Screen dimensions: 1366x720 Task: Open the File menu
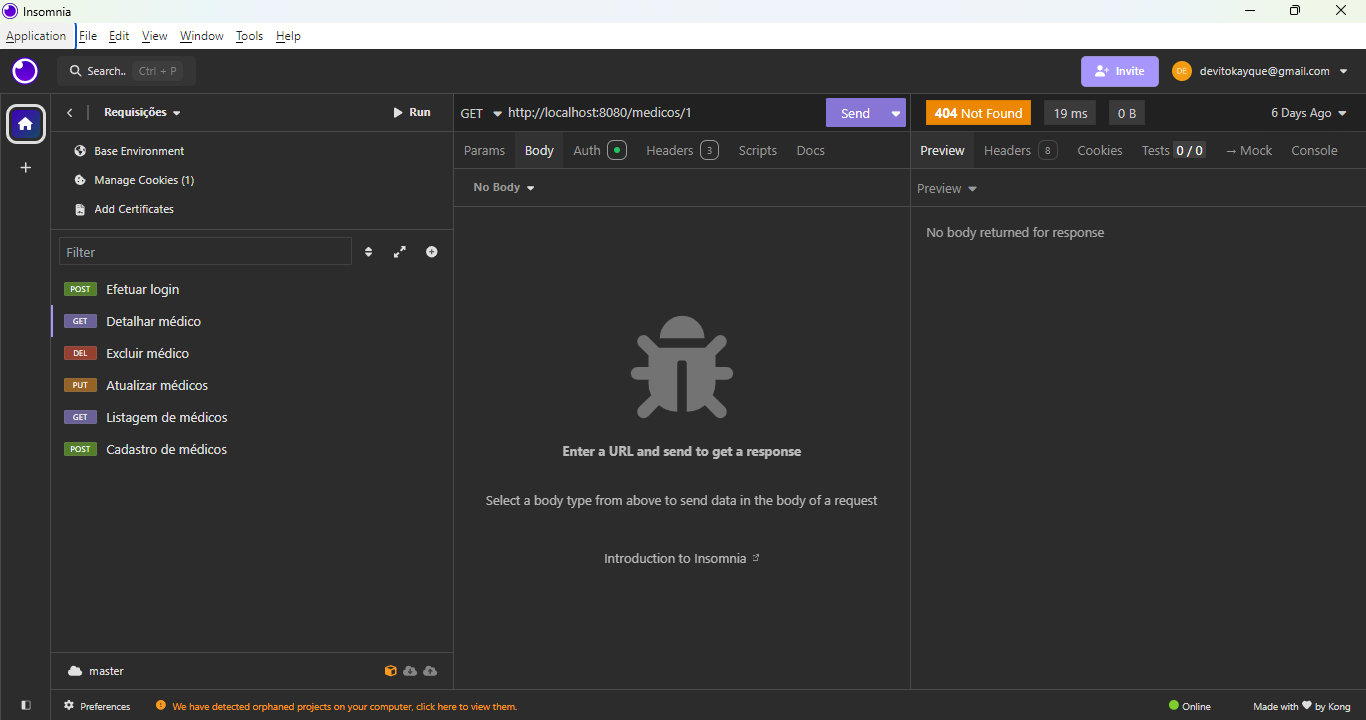pyautogui.click(x=88, y=36)
